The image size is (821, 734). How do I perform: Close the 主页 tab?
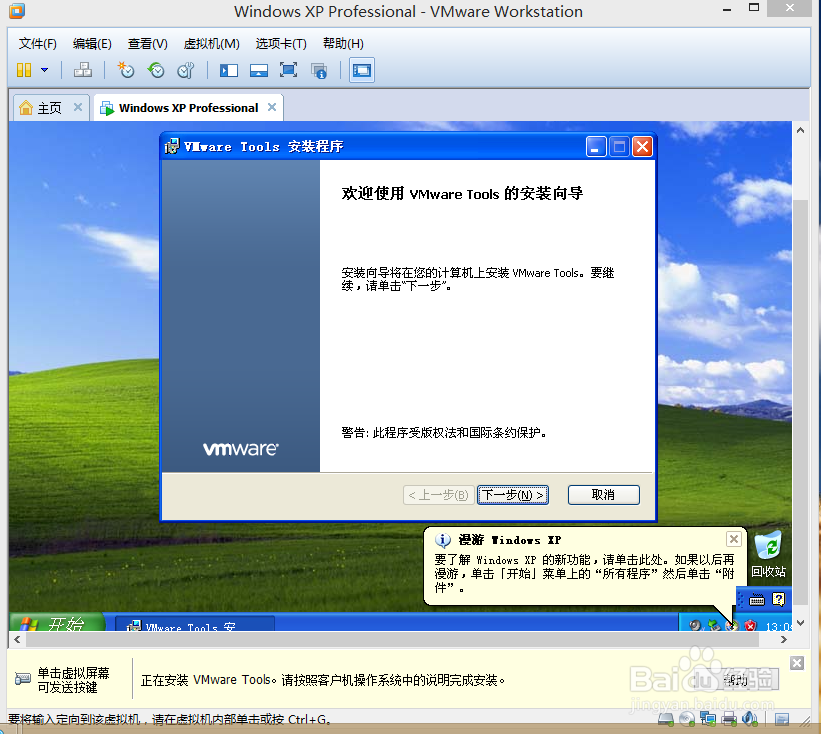[x=78, y=107]
